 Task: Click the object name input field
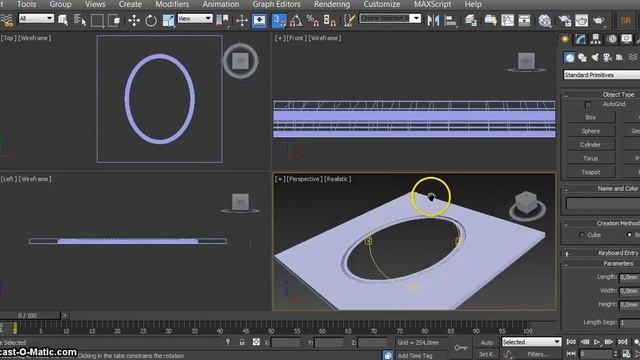tap(603, 203)
